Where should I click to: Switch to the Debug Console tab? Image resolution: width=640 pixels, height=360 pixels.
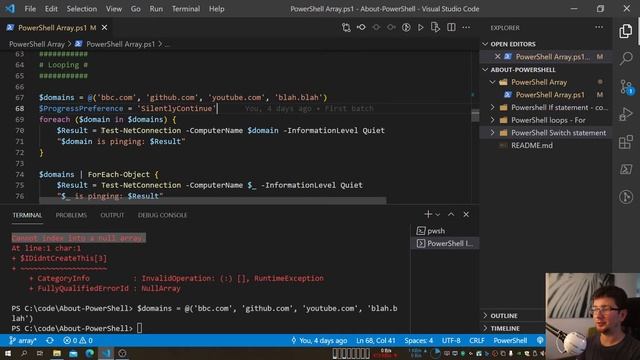(x=162, y=215)
